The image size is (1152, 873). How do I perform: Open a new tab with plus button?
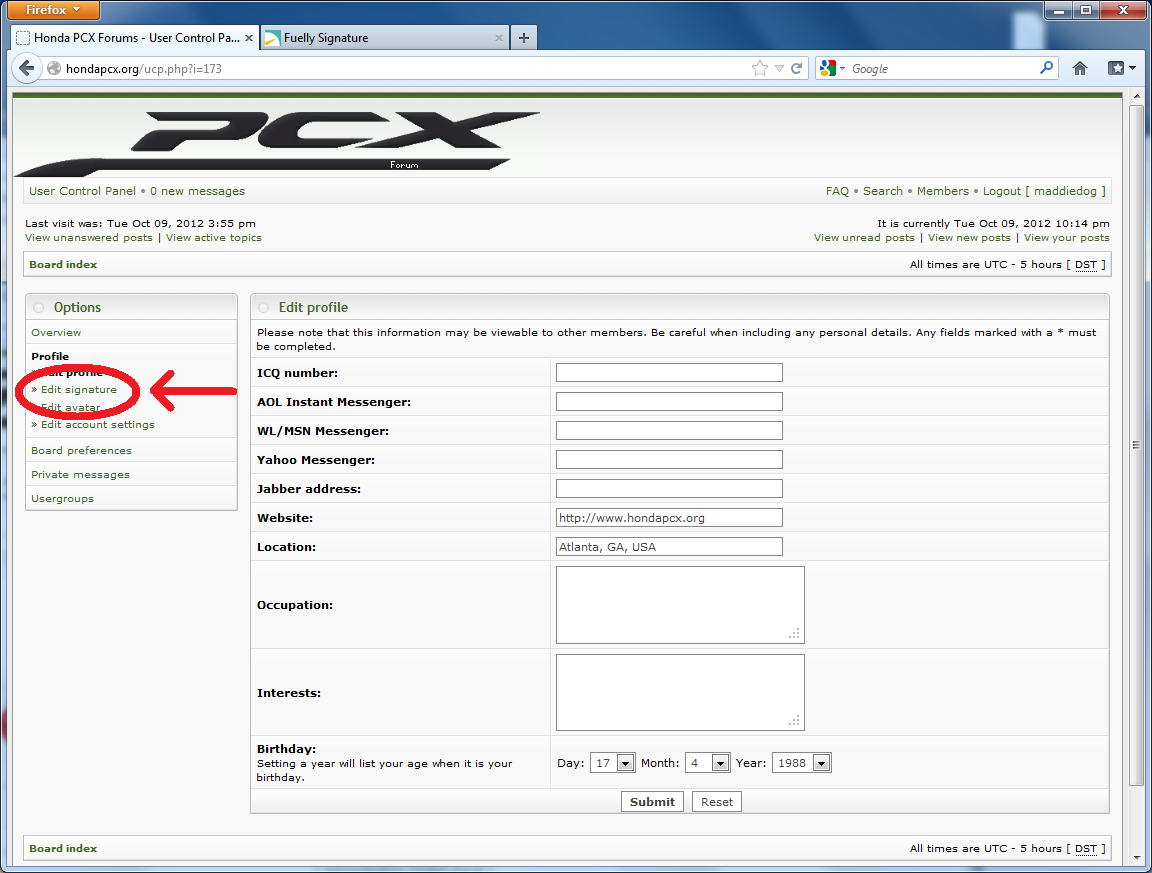[x=524, y=38]
